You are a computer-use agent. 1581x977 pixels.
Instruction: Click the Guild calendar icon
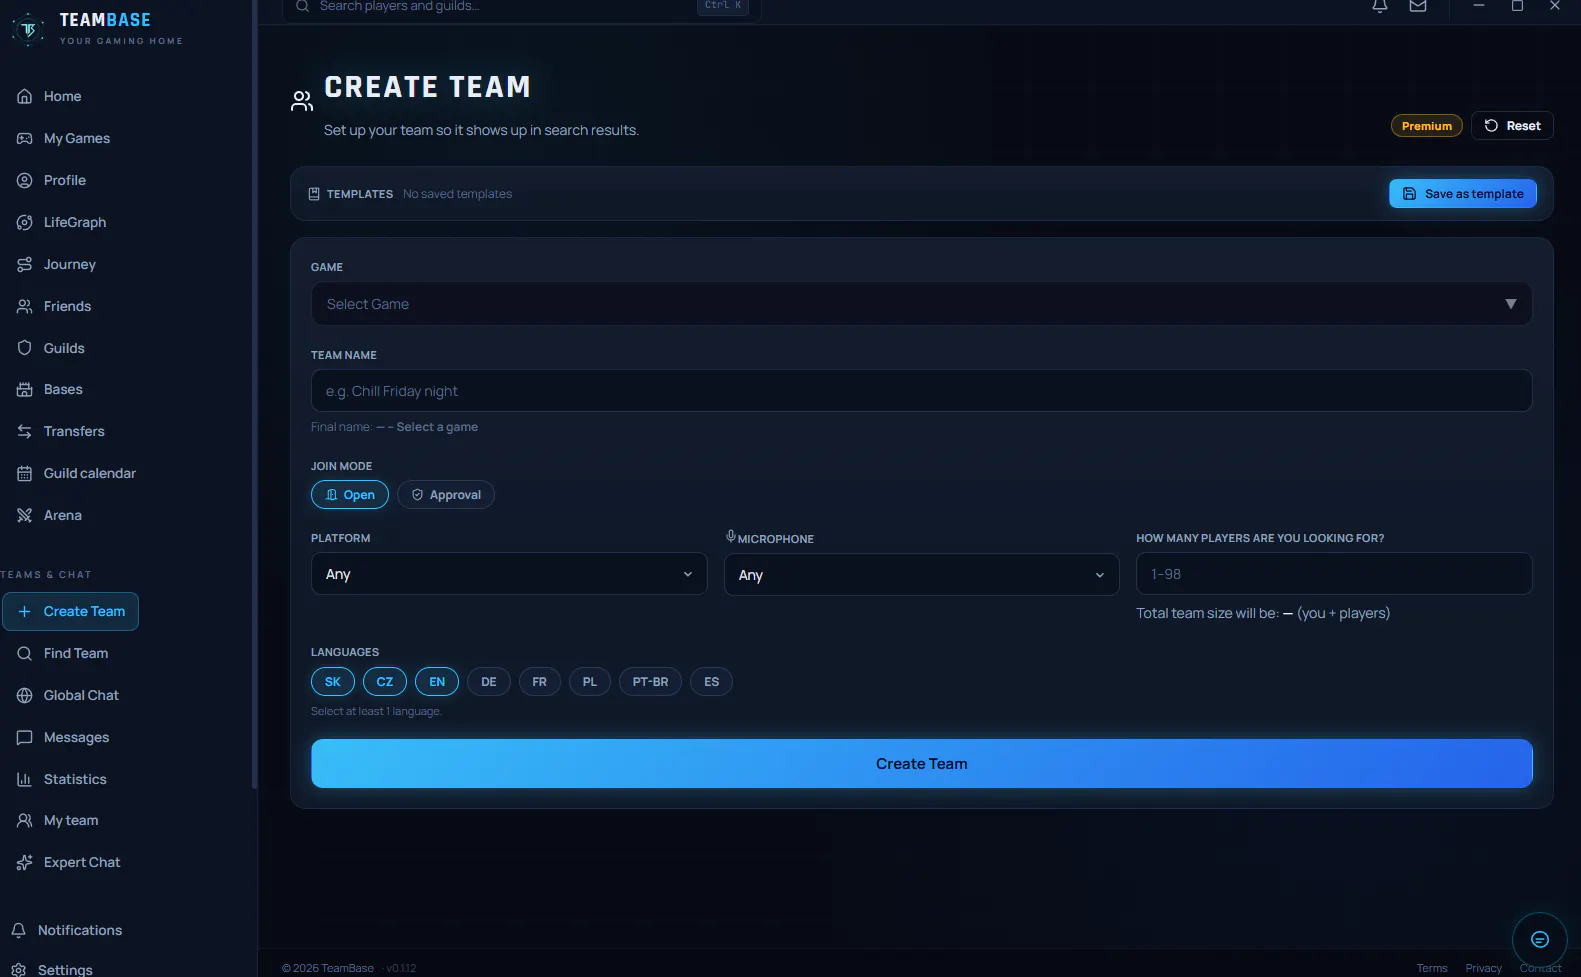click(25, 474)
